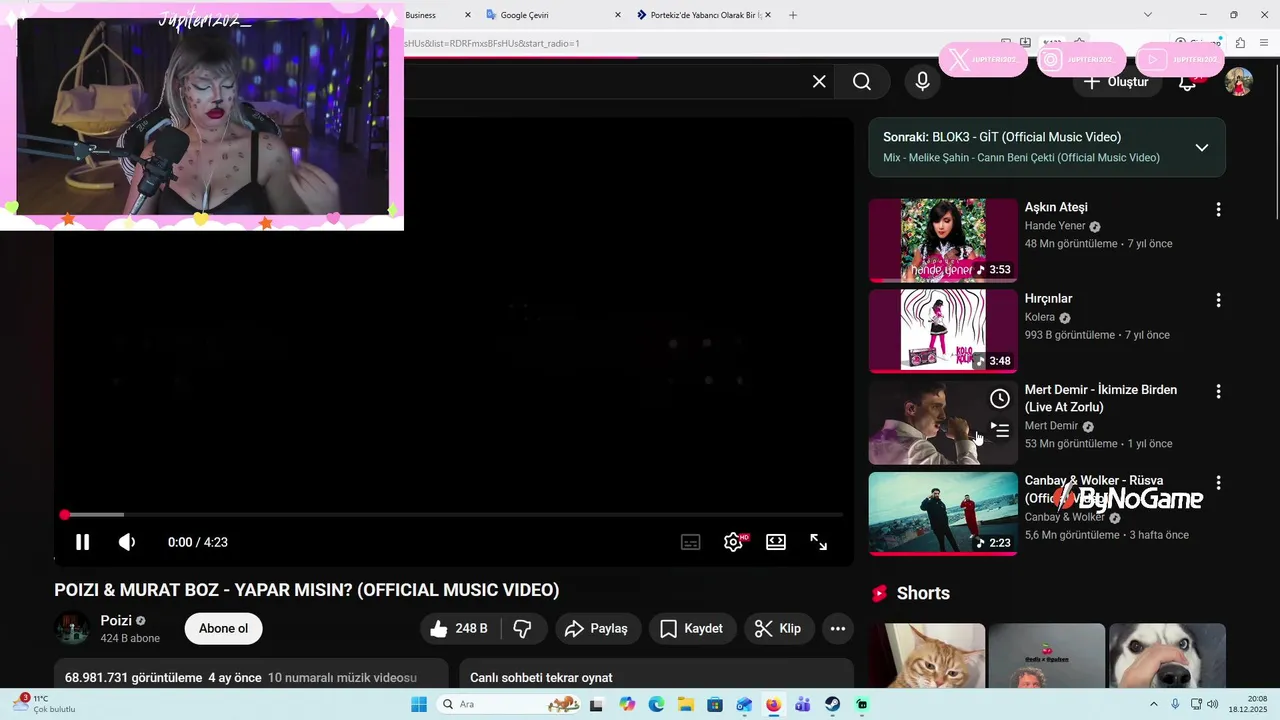Click the taskbar Ara search box
This screenshot has height=720, width=1280.
[x=510, y=704]
